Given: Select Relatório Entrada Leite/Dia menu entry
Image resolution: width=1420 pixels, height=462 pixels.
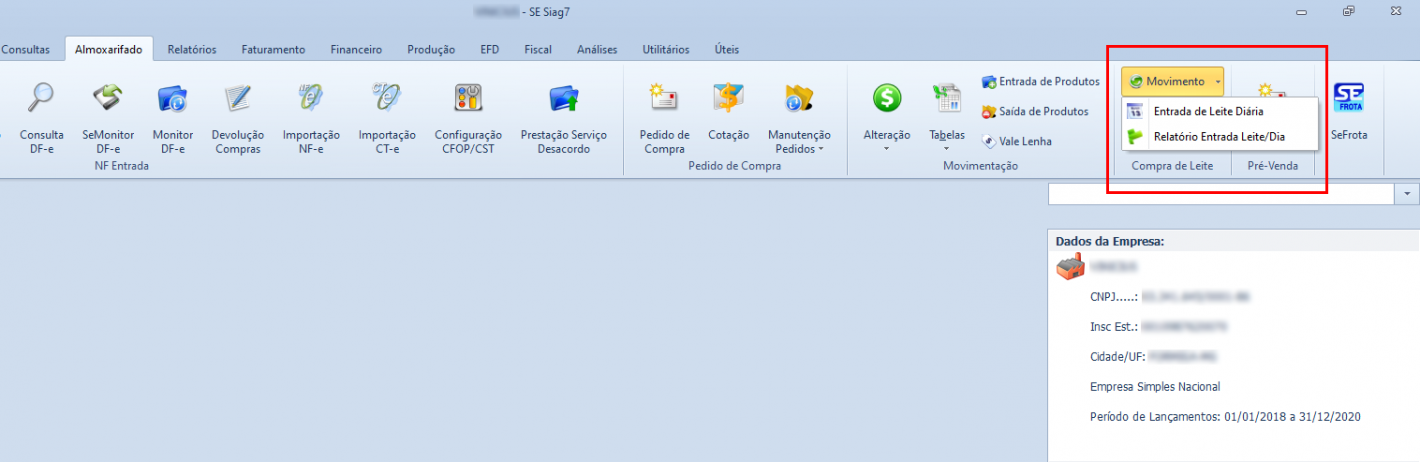Looking at the screenshot, I should 1219,136.
